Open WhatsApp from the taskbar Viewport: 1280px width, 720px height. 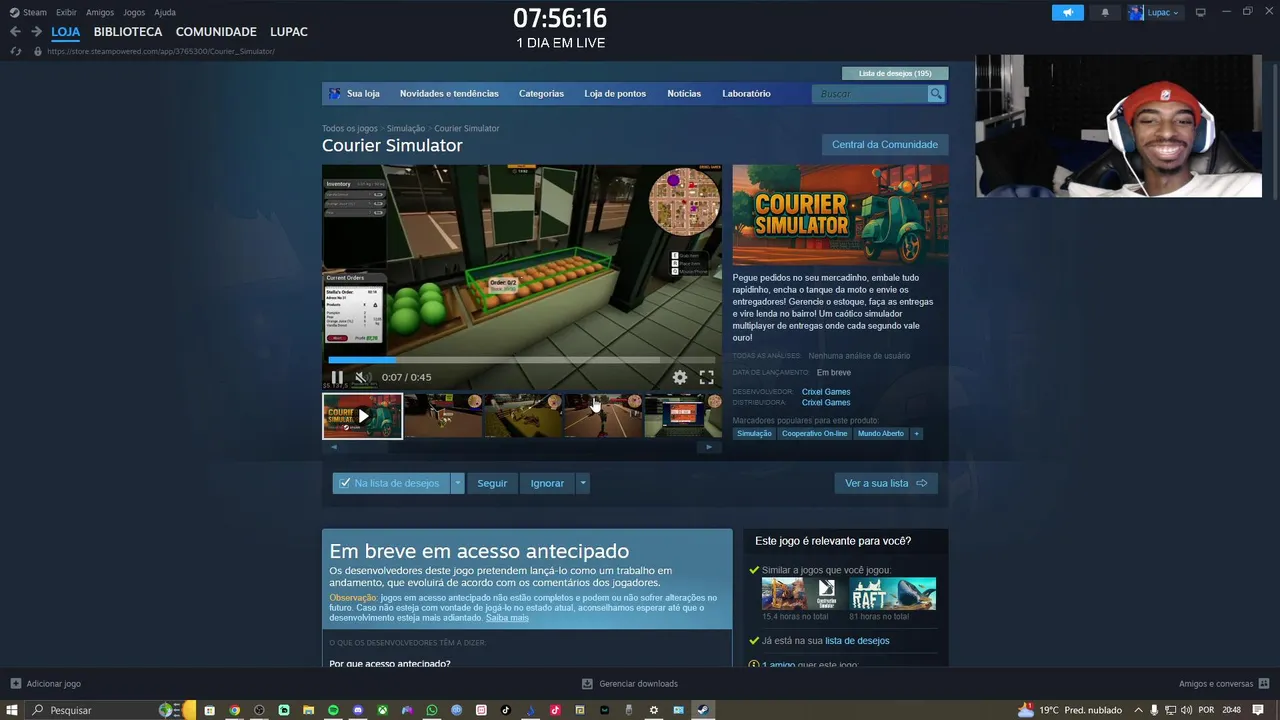tap(432, 710)
